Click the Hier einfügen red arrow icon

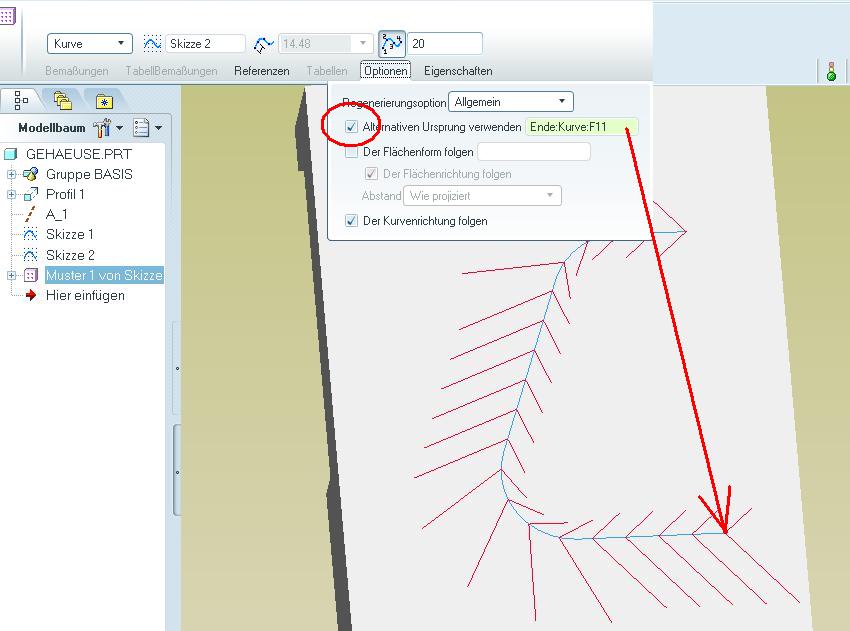click(30, 295)
